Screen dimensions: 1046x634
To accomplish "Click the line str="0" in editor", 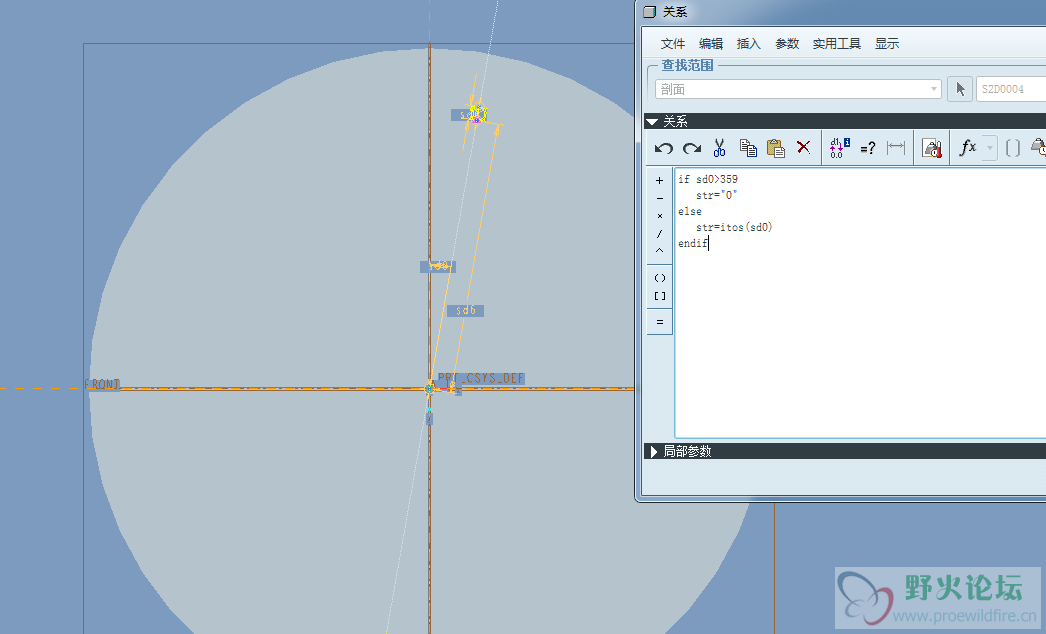I will [716, 195].
